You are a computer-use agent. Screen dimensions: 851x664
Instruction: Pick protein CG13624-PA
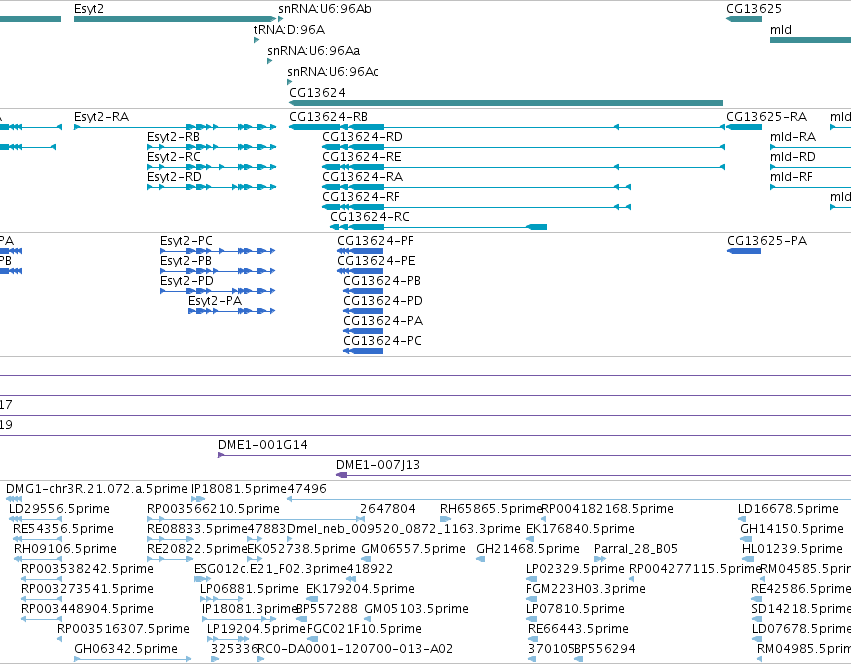(x=383, y=321)
